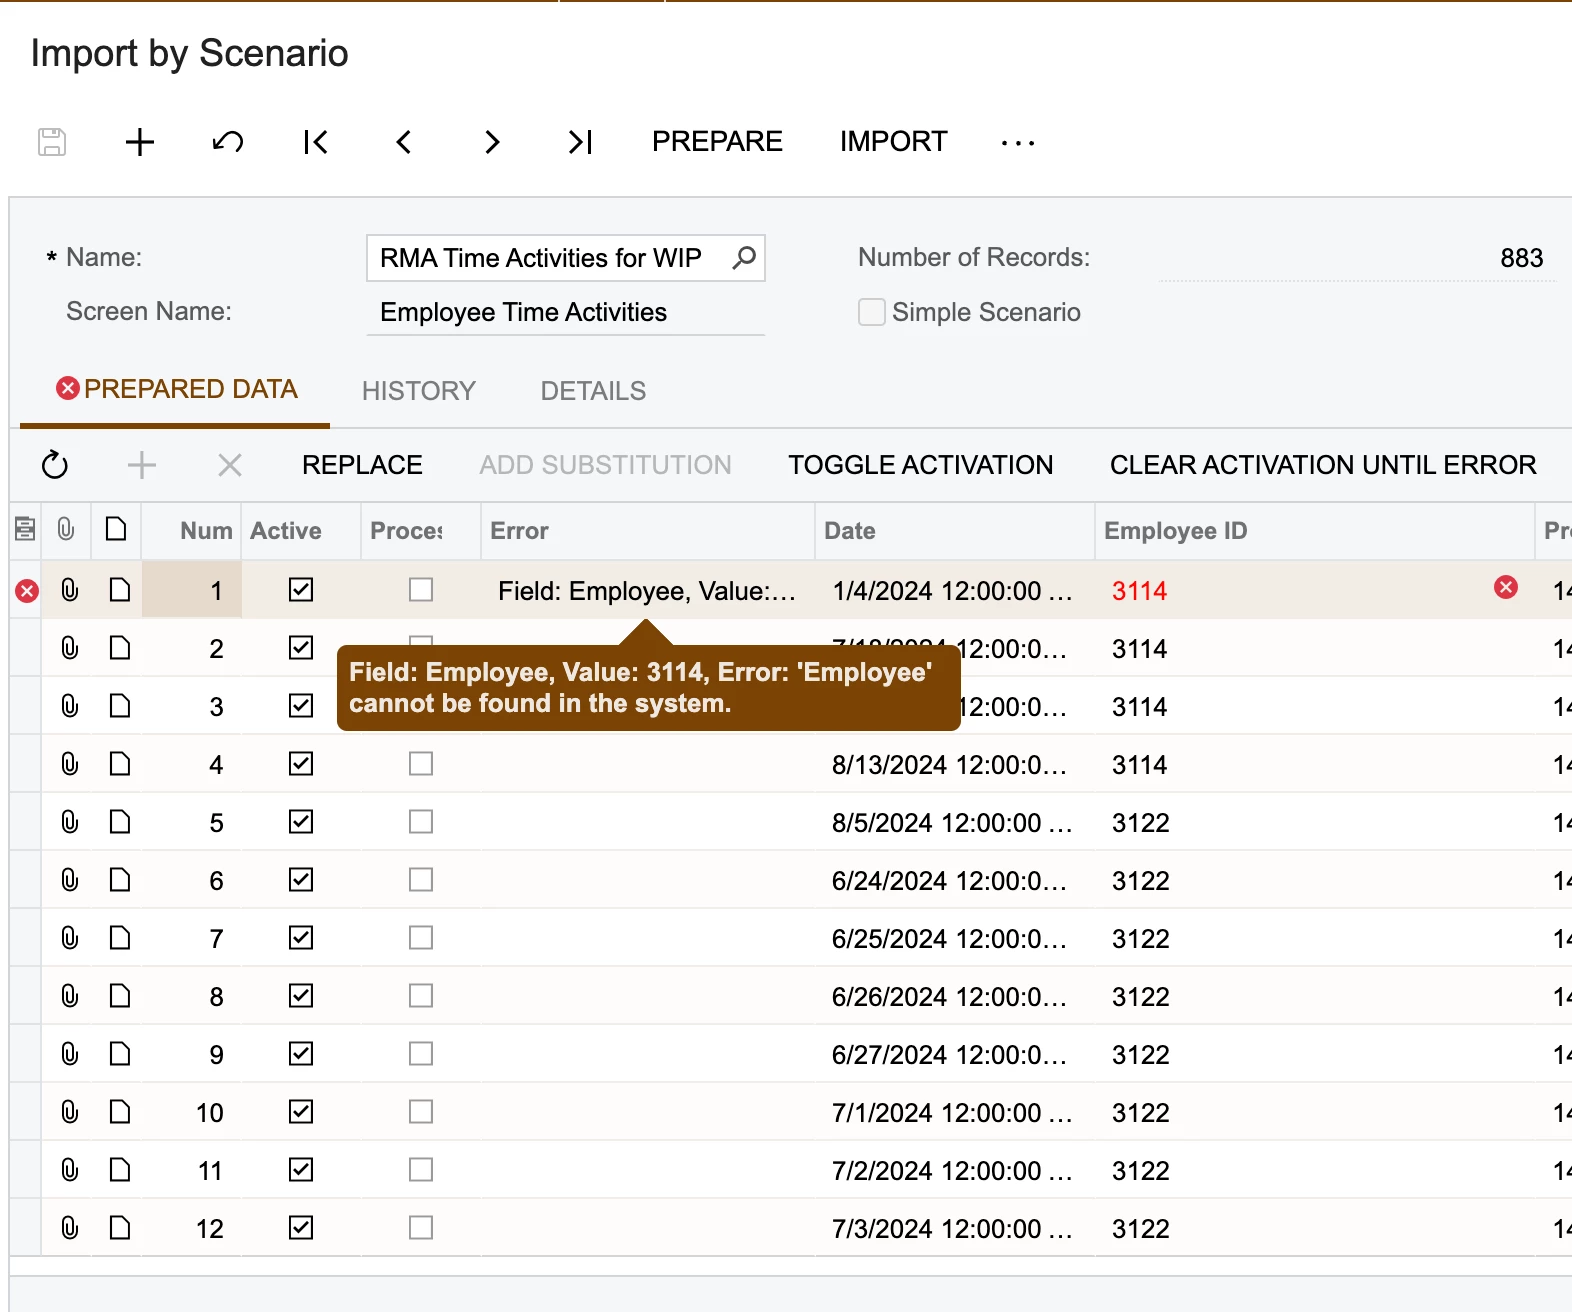Screen dimensions: 1572x1312
Task: Check the Processed box for row 6
Action: 421,880
